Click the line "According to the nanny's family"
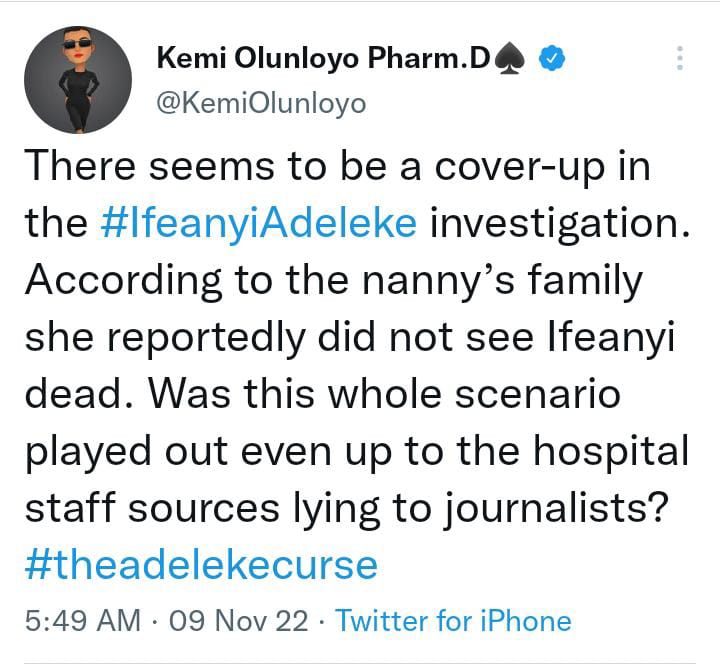Screen dimensions: 720x670 click(x=332, y=280)
